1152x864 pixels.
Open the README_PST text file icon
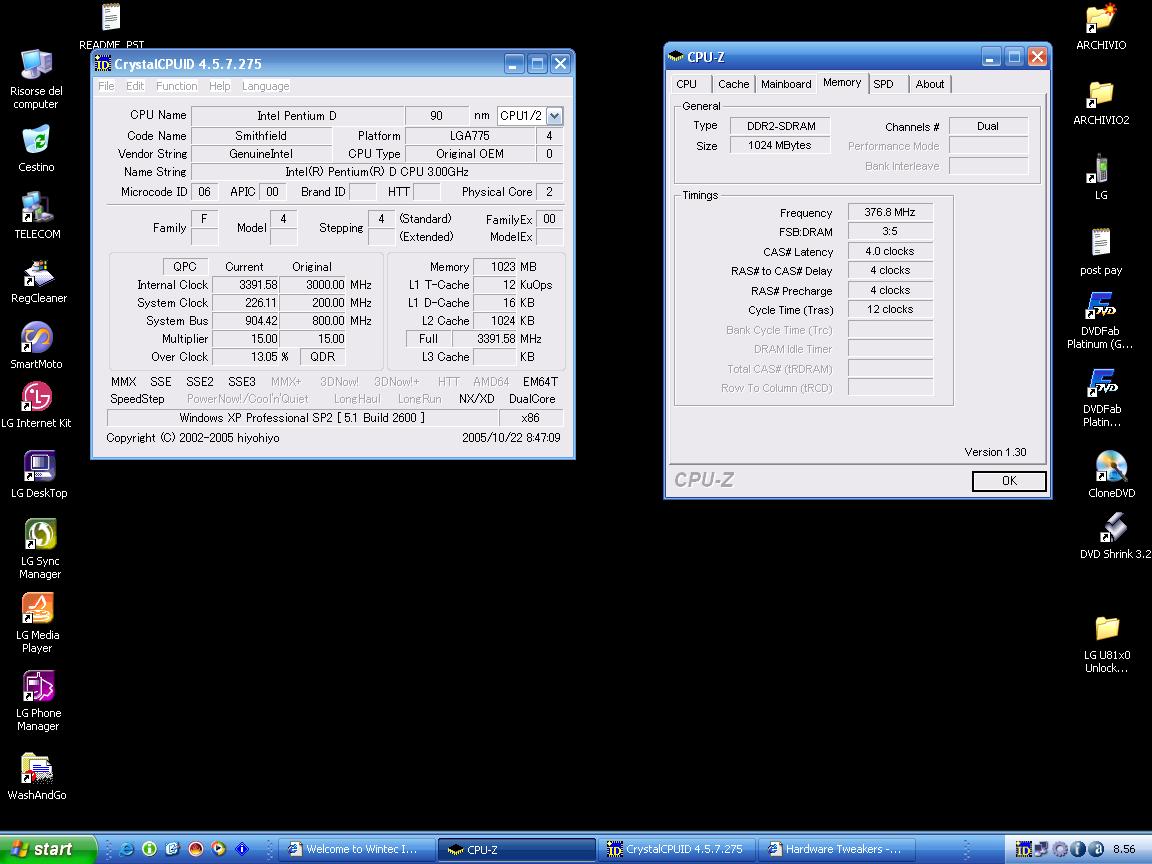pos(111,18)
